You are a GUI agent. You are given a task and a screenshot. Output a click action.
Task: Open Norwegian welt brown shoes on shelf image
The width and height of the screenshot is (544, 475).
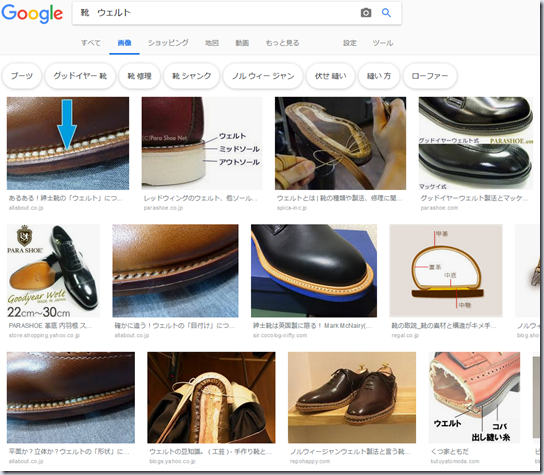point(352,398)
